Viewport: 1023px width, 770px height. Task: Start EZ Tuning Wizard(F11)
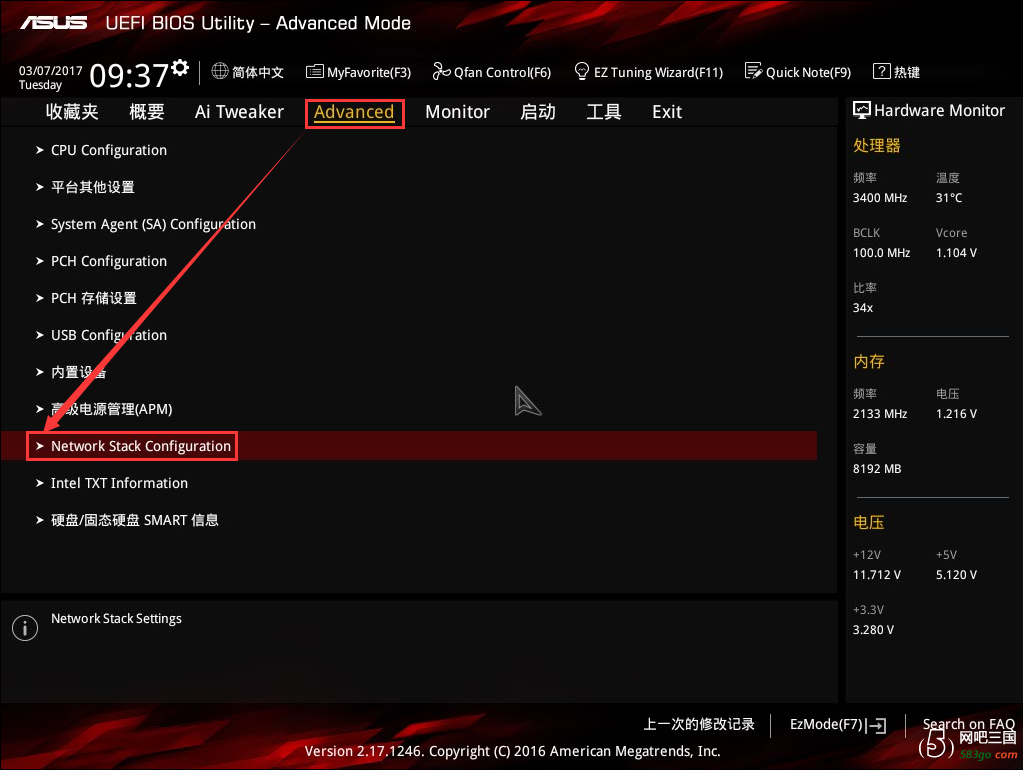pos(658,72)
